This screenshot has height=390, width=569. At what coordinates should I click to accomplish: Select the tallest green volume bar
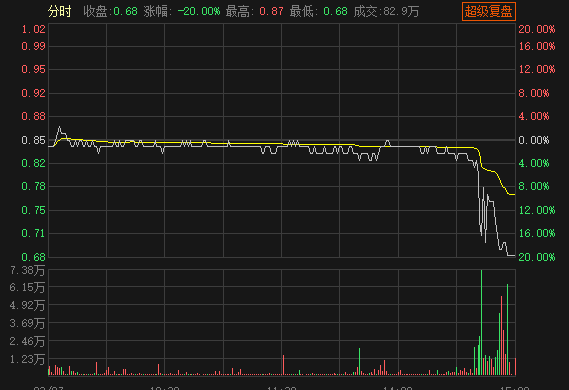[482, 322]
